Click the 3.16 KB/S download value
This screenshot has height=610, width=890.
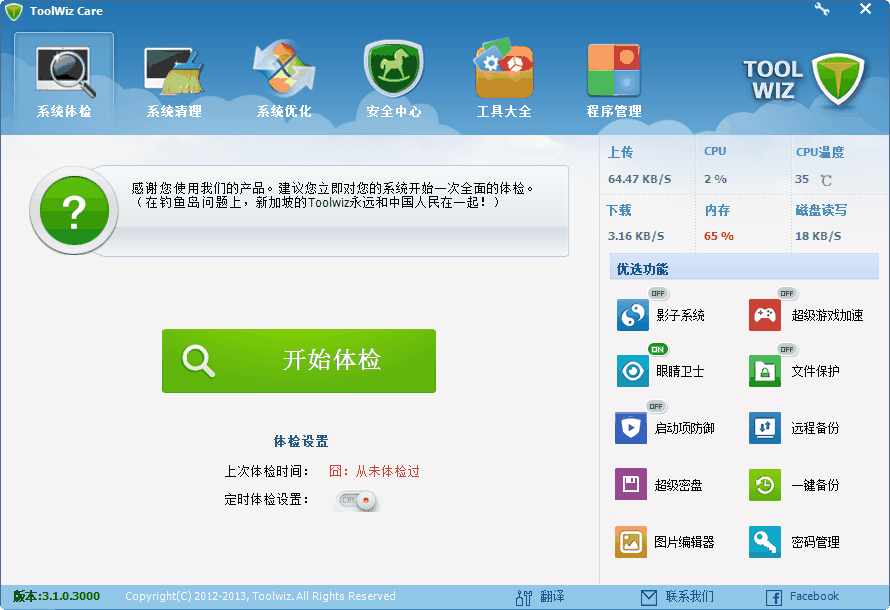click(636, 236)
